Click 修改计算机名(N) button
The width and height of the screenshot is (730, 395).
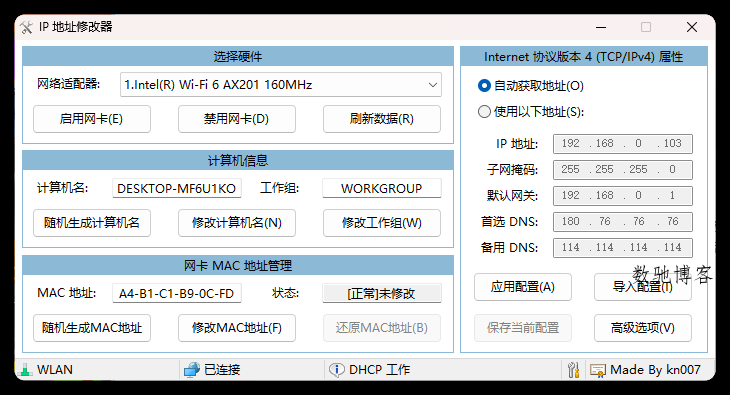(237, 223)
